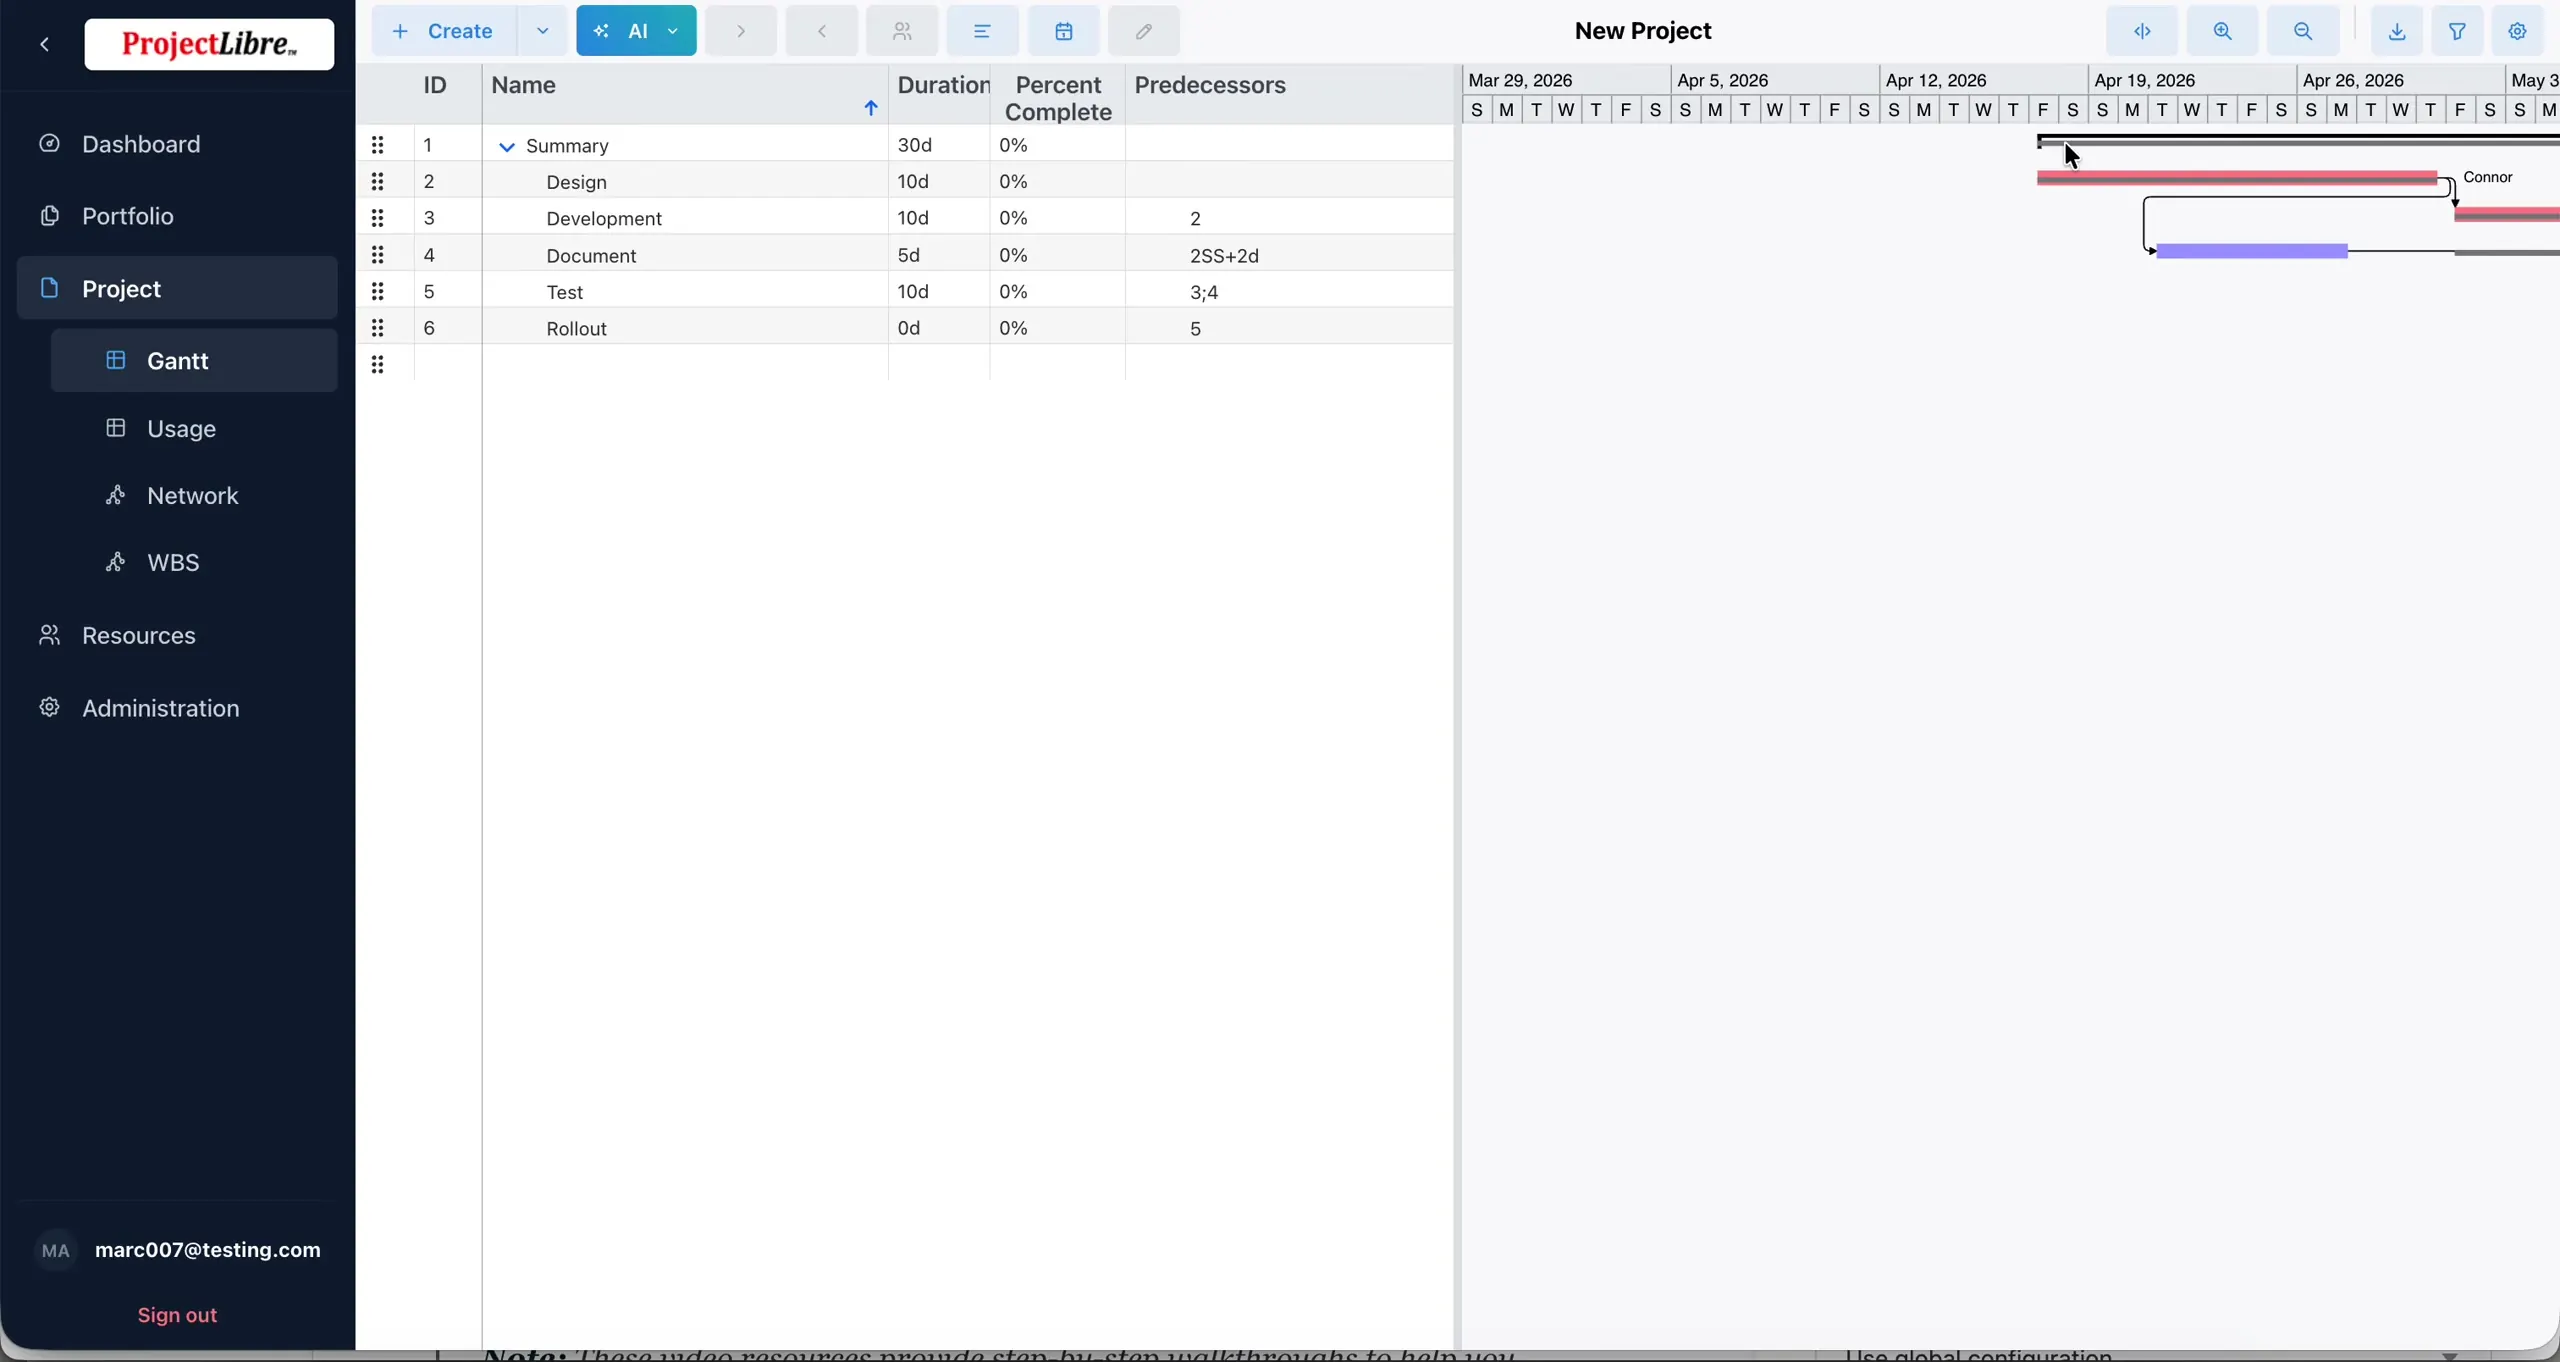Click the scroll-to-task arrows icon
2560x1362 pixels.
pyautogui.click(x=2142, y=31)
